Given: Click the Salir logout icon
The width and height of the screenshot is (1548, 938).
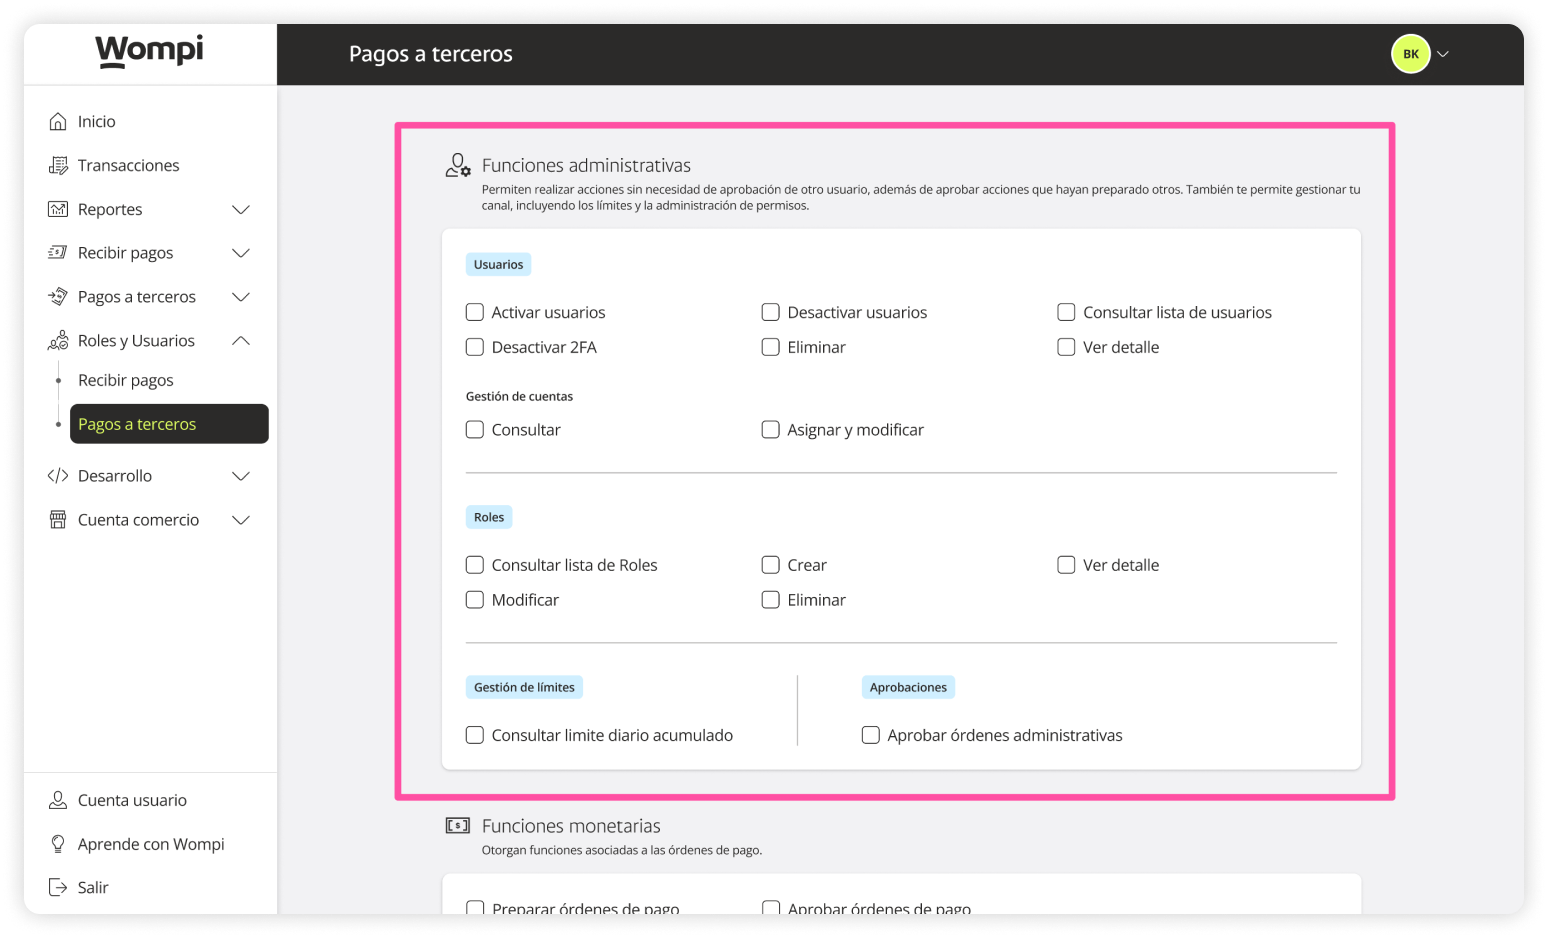Looking at the screenshot, I should pyautogui.click(x=58, y=887).
